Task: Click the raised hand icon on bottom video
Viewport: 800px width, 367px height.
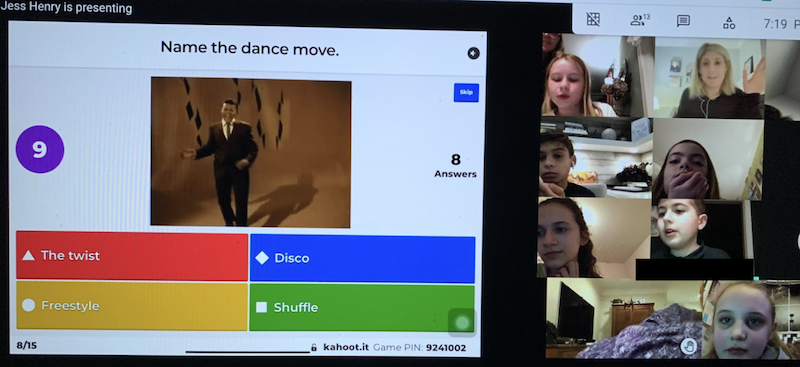Action: [688, 346]
